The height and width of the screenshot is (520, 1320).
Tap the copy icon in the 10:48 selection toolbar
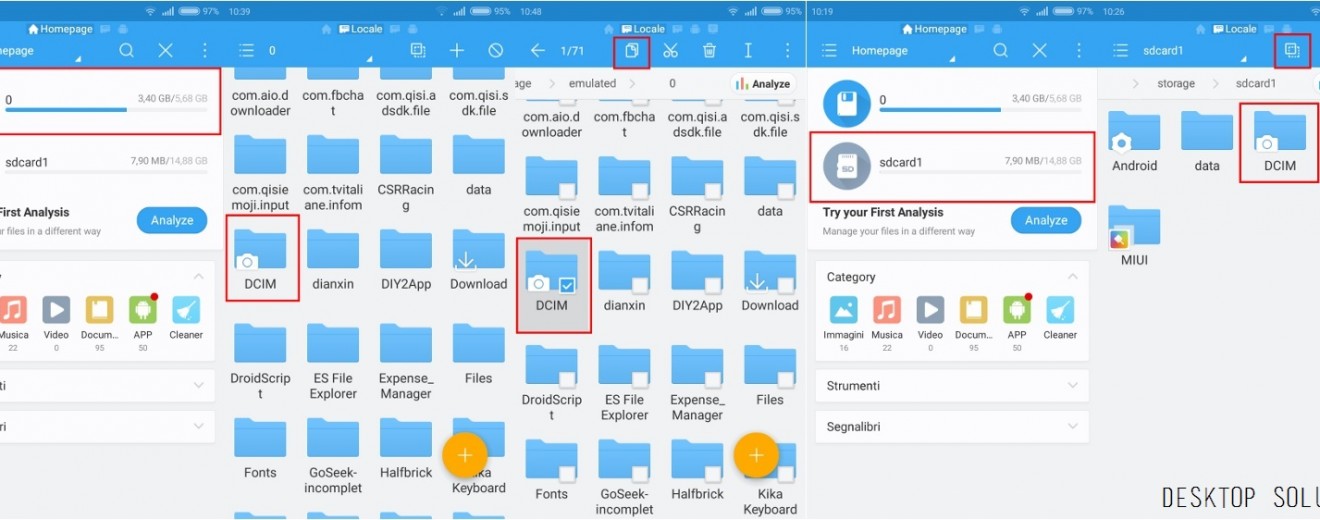click(x=631, y=50)
